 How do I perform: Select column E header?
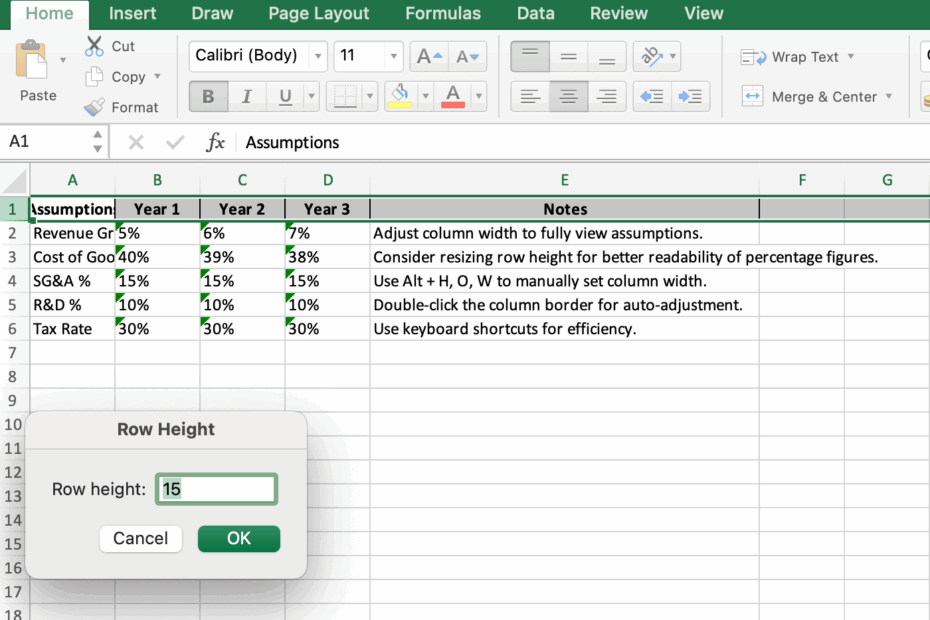tap(565, 180)
